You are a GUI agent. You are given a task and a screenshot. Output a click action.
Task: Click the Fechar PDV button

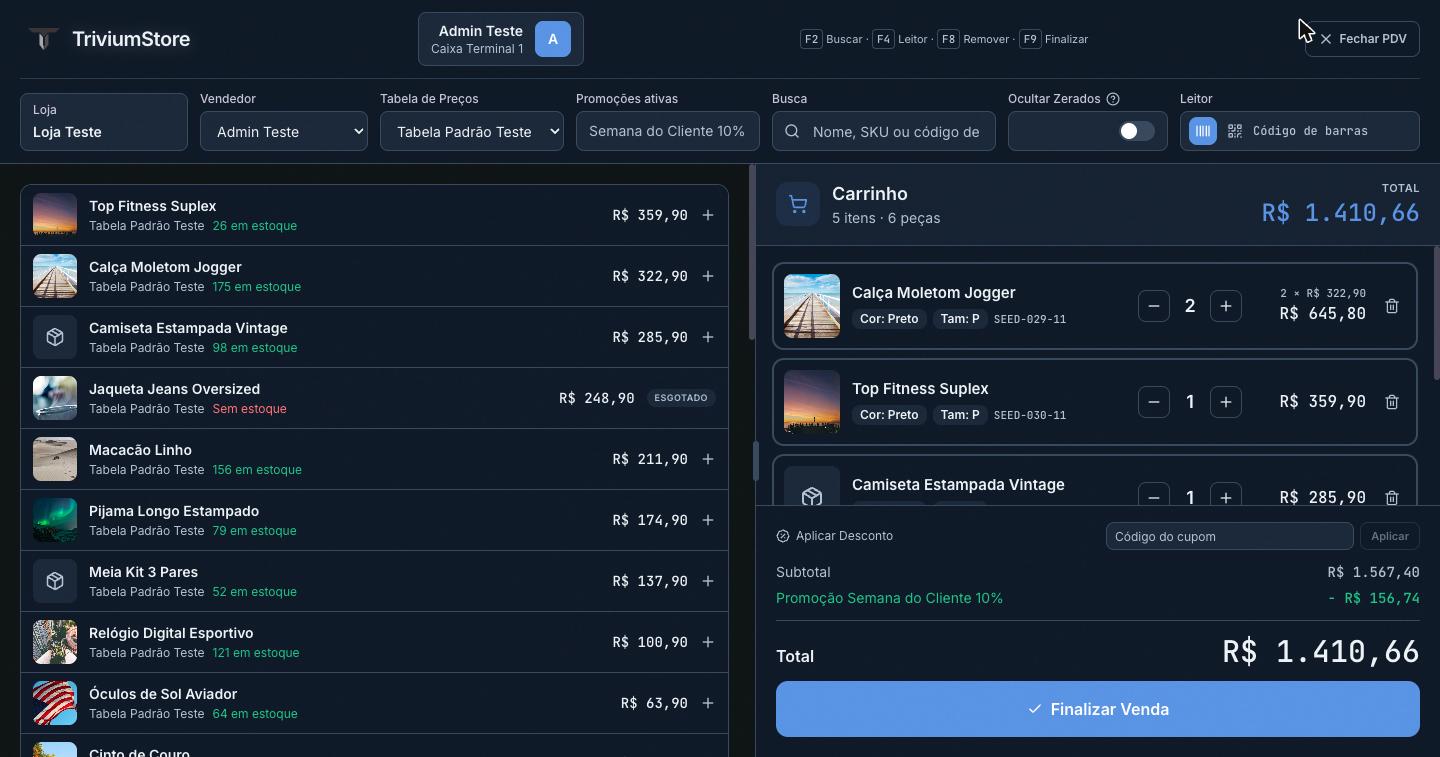1362,39
